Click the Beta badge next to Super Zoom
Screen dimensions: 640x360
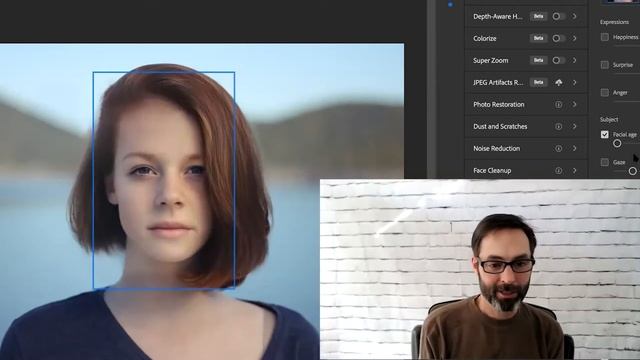pyautogui.click(x=538, y=60)
